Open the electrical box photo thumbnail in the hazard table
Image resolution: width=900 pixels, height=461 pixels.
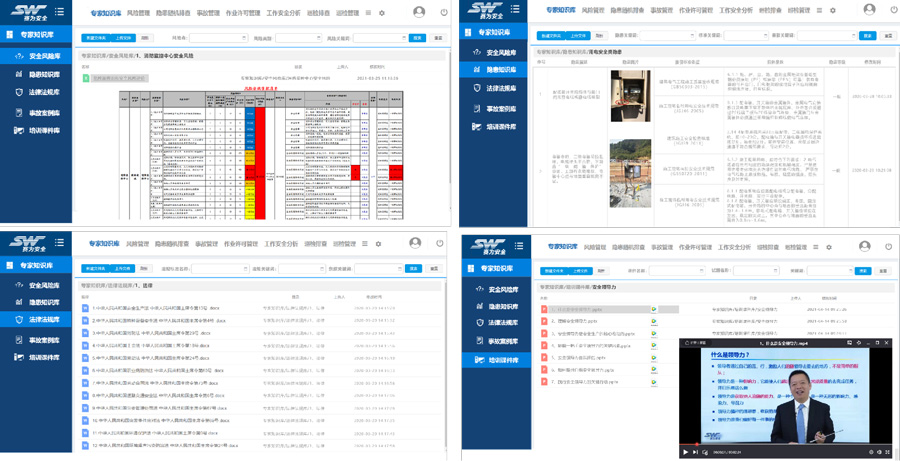tap(630, 95)
